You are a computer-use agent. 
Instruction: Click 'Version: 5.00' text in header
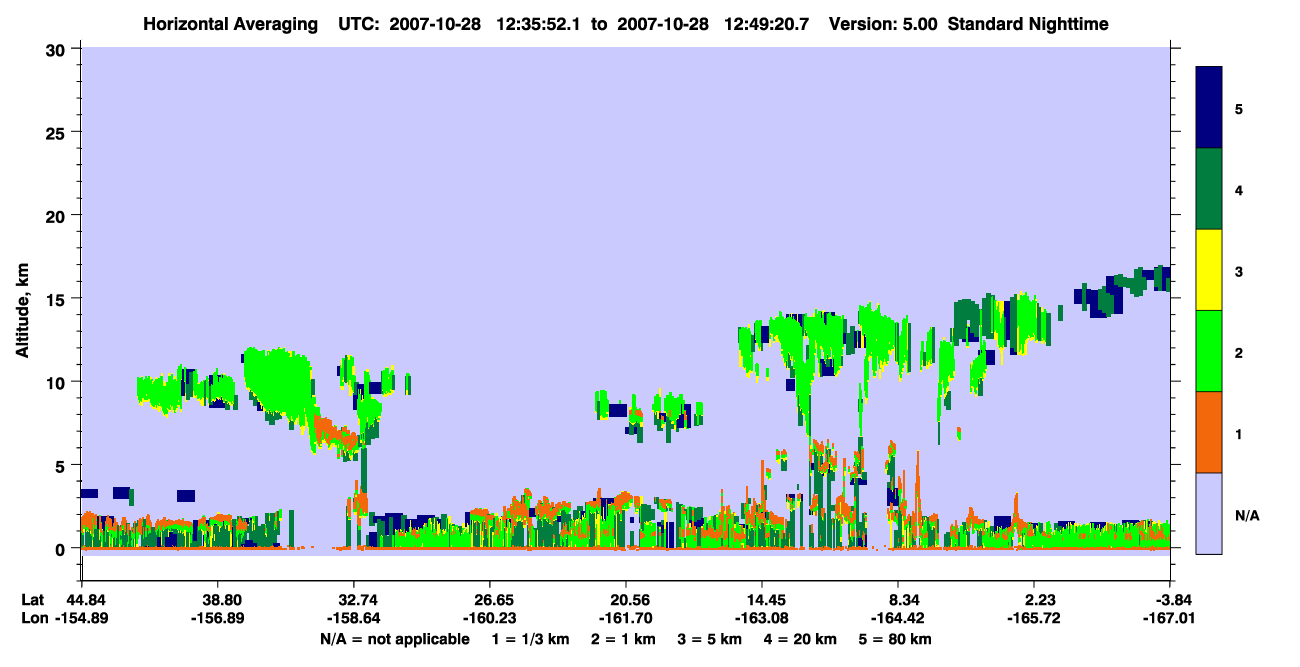(883, 23)
